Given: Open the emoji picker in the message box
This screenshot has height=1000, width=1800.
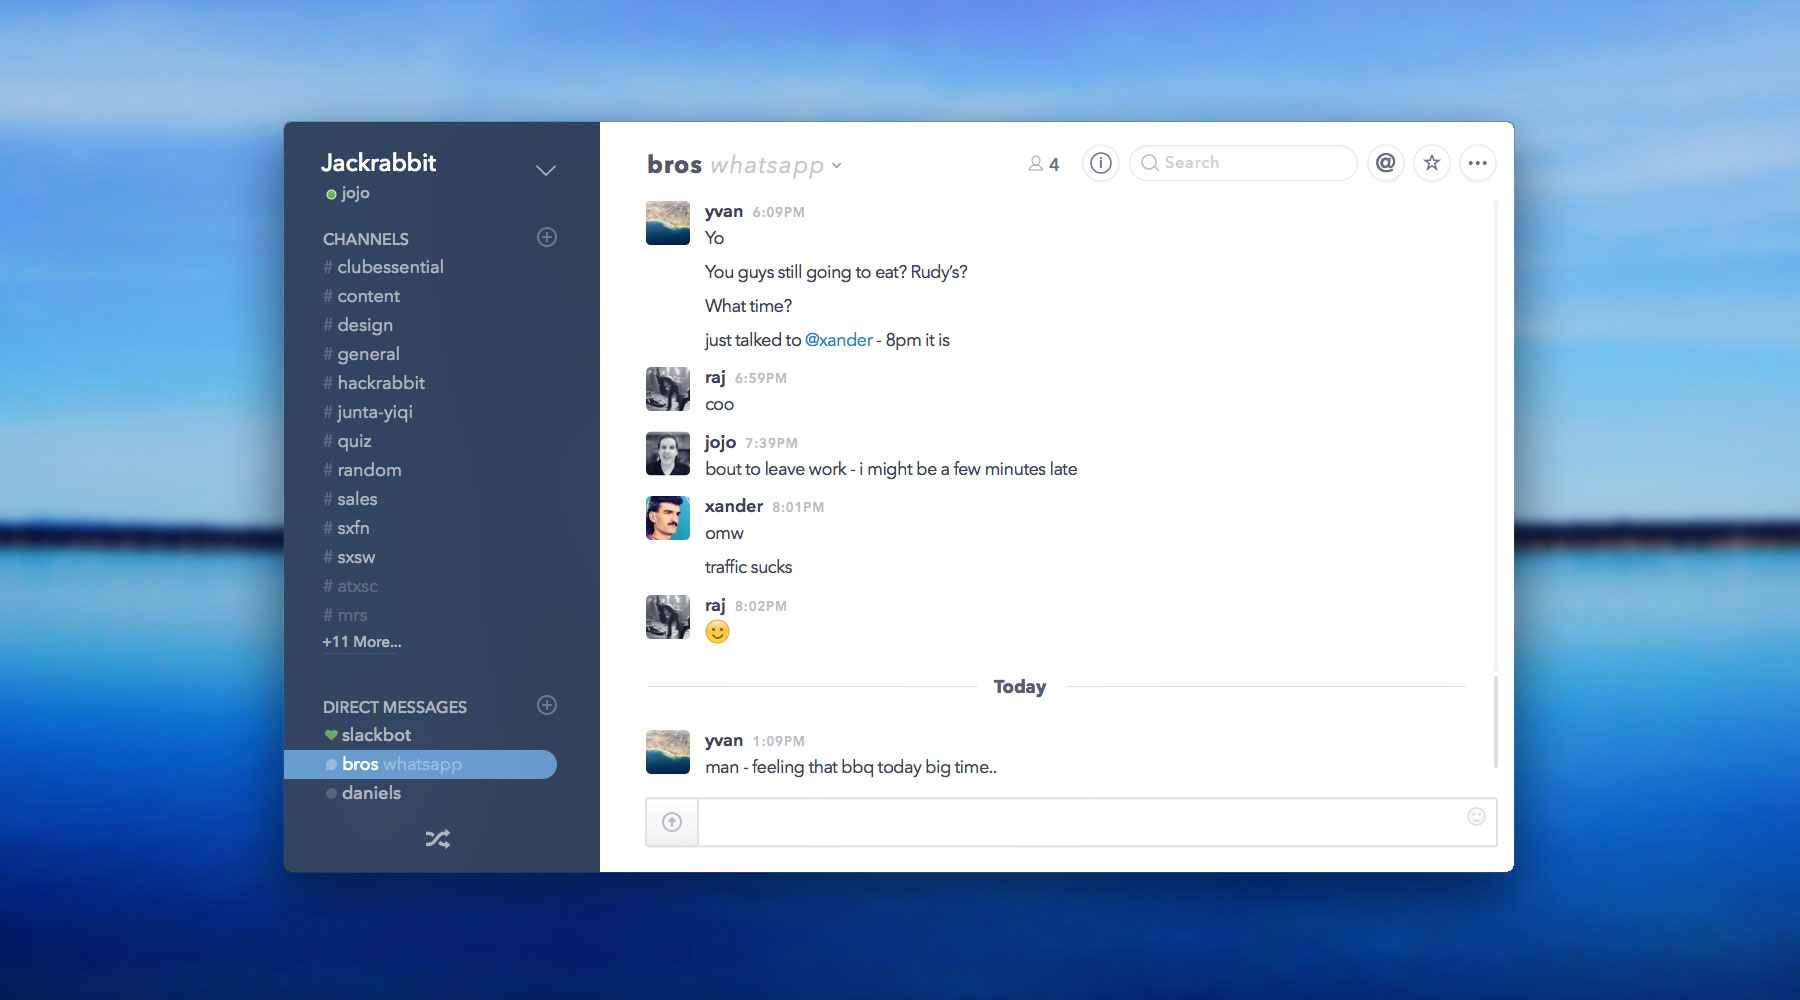Looking at the screenshot, I should [x=1477, y=818].
